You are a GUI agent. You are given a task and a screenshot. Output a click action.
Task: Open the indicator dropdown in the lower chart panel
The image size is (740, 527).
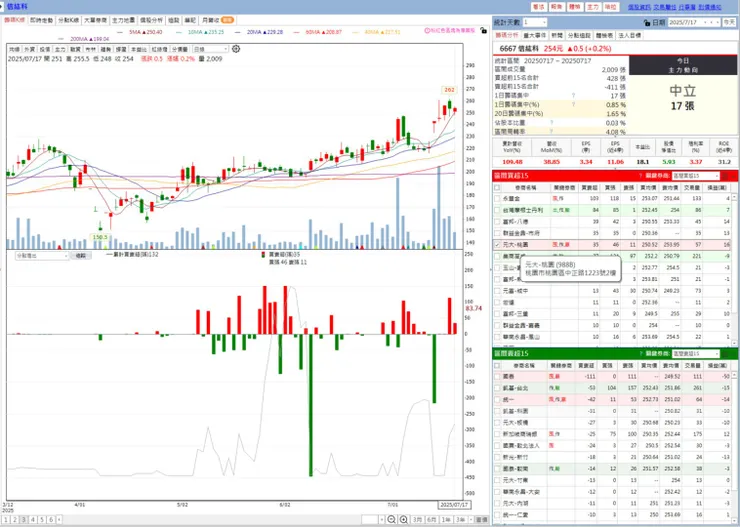pyautogui.click(x=42, y=255)
